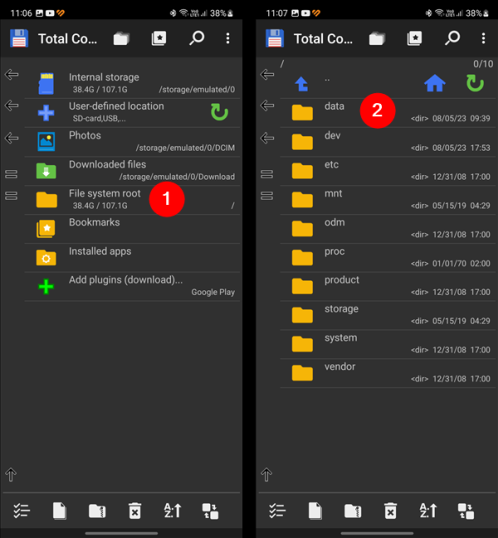Tap zip archive icon, right screen toolbar
The image size is (498, 538).
[353, 511]
